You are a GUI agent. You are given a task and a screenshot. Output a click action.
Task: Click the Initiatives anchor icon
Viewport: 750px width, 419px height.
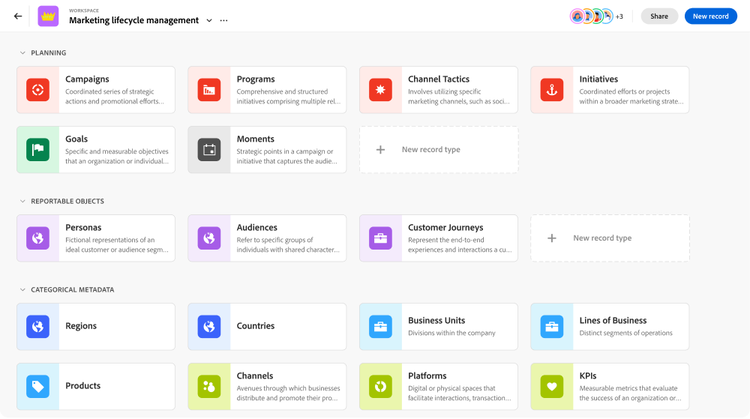551,90
